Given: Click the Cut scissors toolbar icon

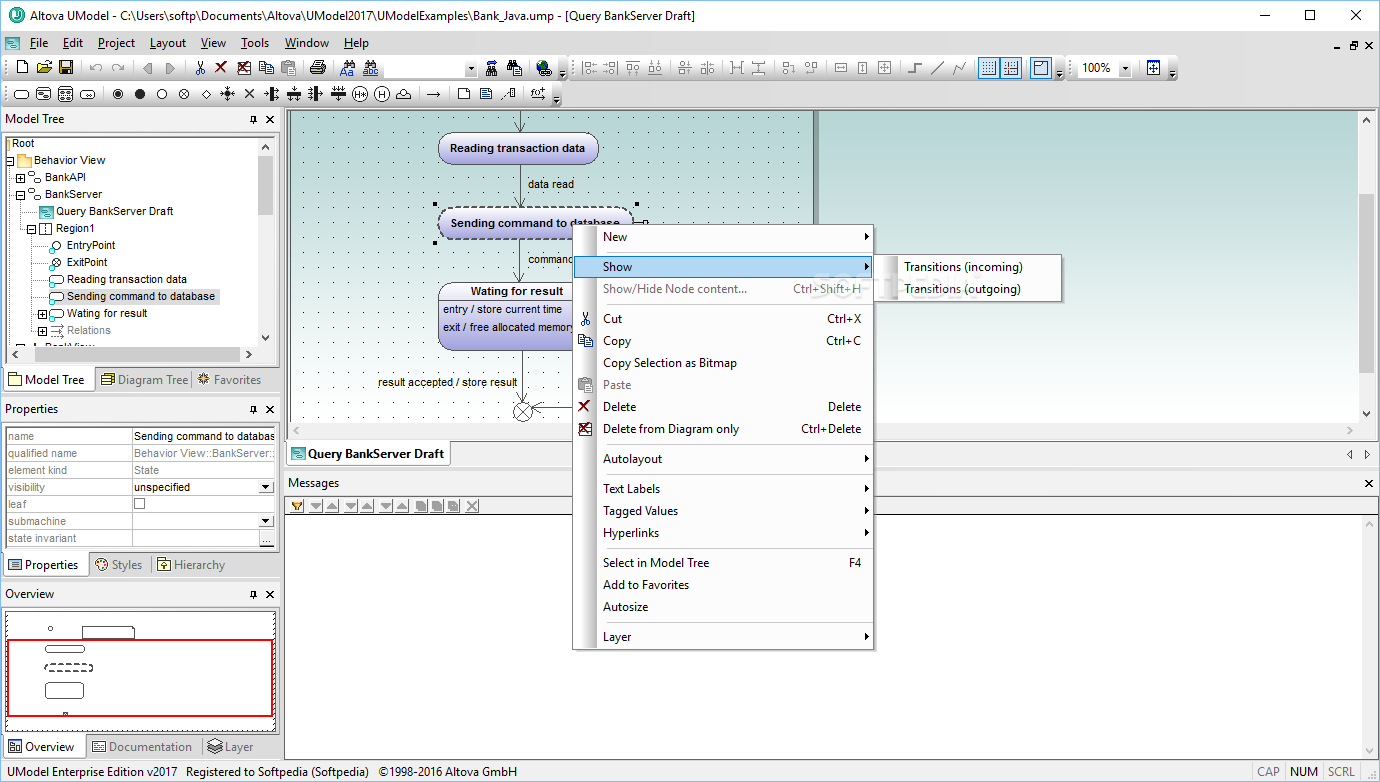Looking at the screenshot, I should [x=200, y=68].
